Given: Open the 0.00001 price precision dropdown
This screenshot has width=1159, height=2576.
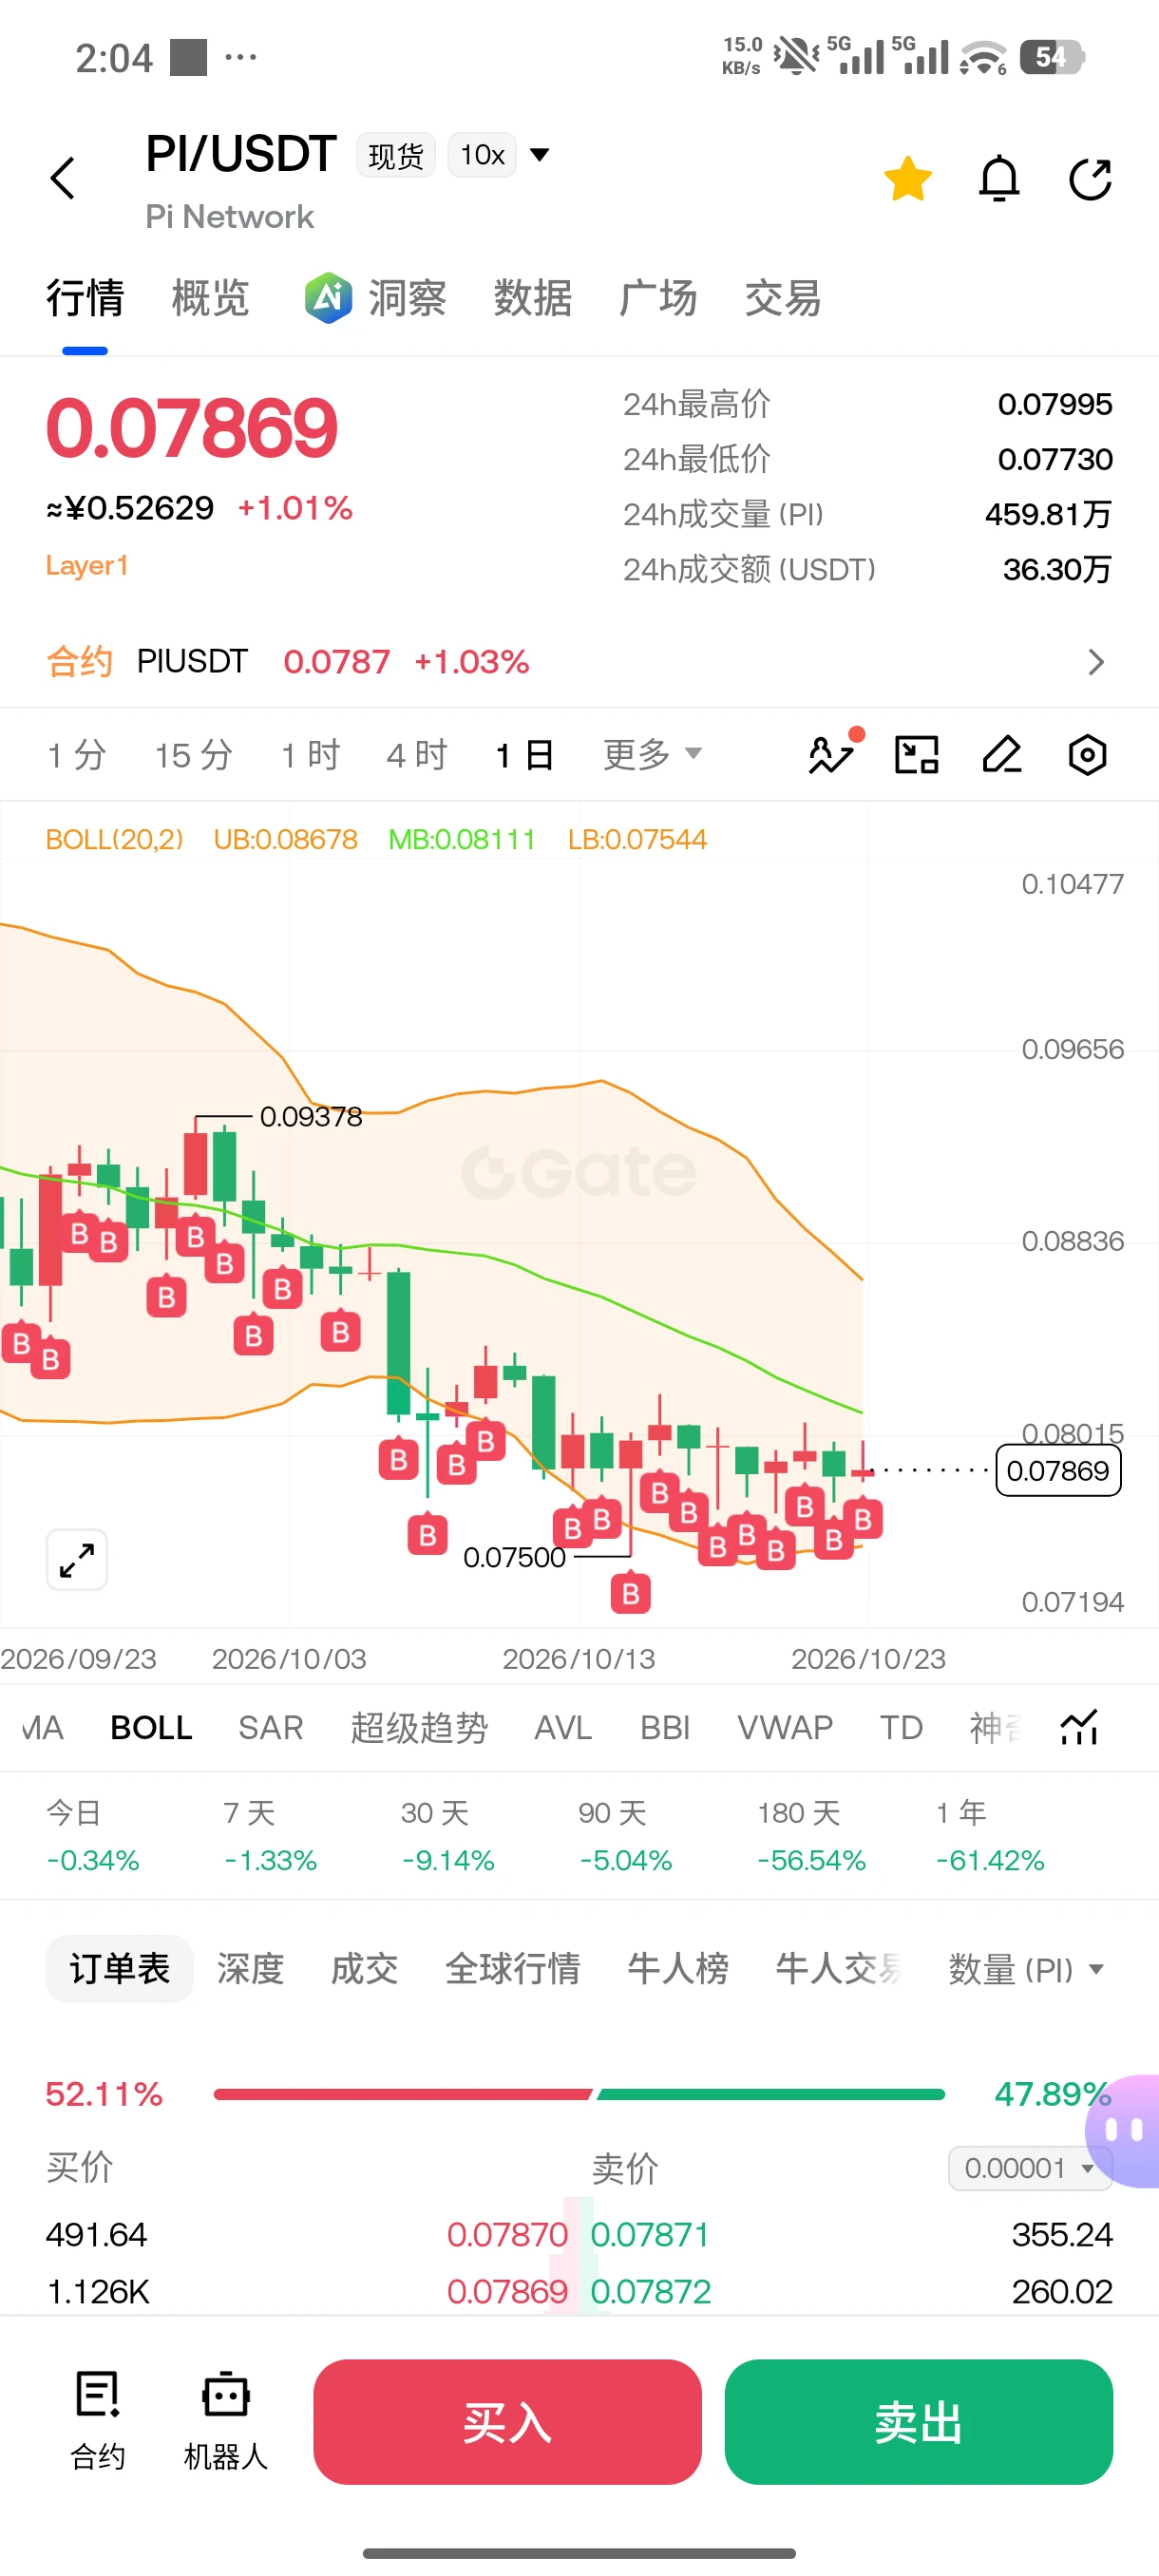Looking at the screenshot, I should click(1030, 2168).
